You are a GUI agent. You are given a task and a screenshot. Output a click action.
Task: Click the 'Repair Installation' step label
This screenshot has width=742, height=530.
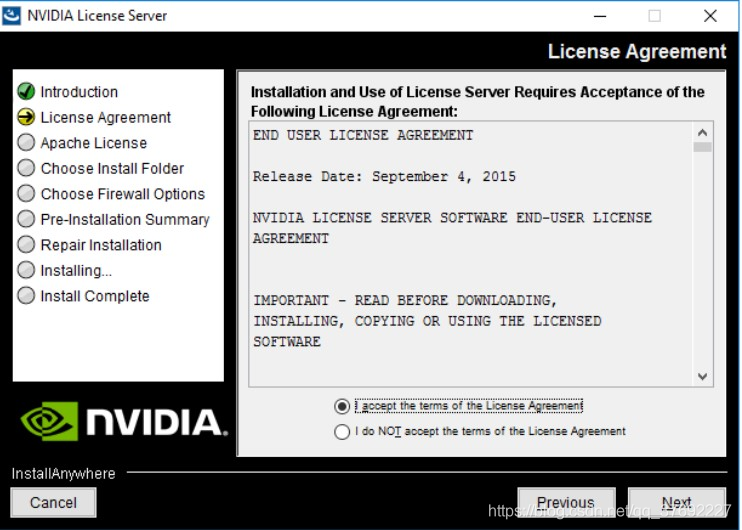(101, 245)
